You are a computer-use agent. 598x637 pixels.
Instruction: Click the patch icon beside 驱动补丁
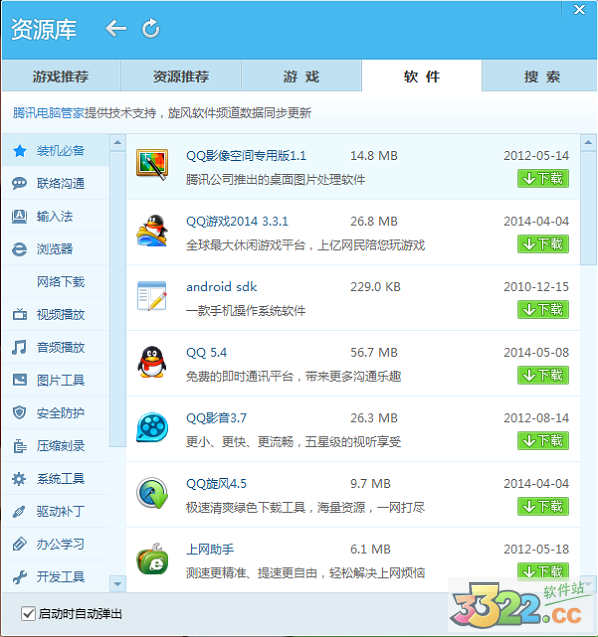pos(20,511)
